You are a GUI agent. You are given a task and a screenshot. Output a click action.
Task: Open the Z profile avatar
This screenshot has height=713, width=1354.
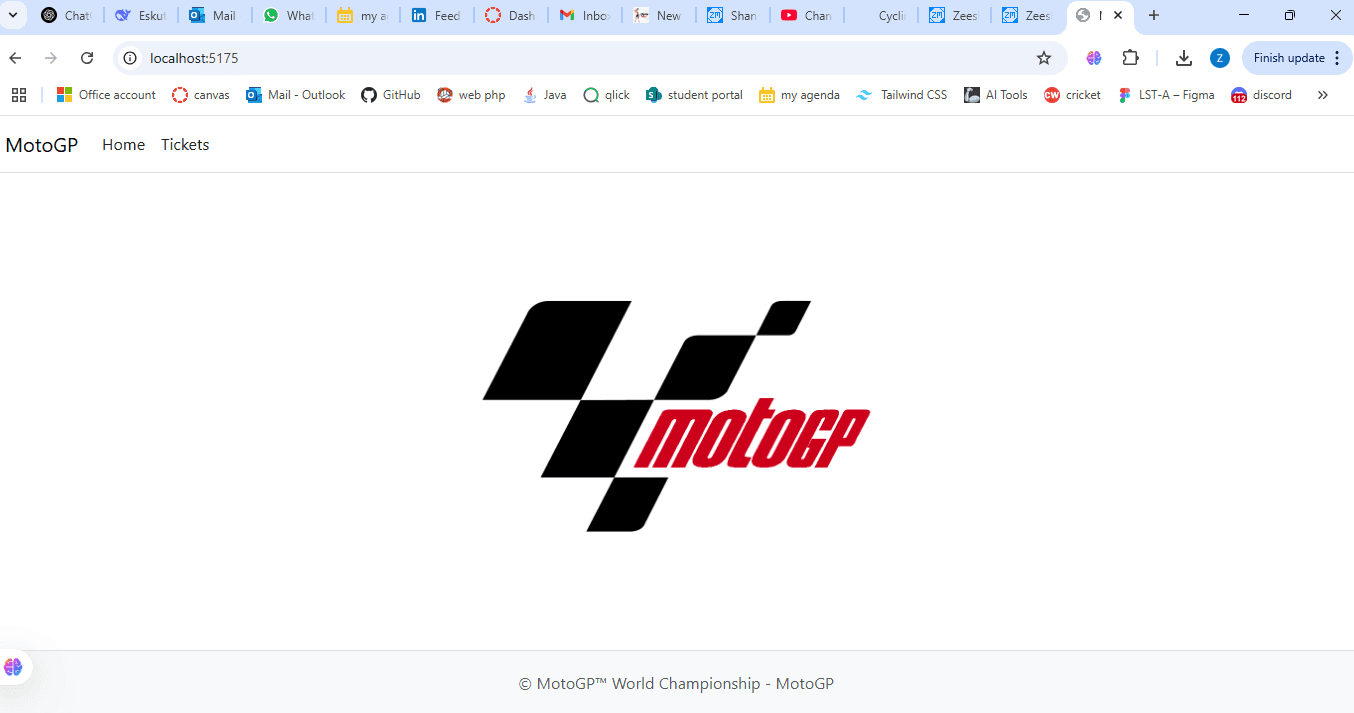1220,58
